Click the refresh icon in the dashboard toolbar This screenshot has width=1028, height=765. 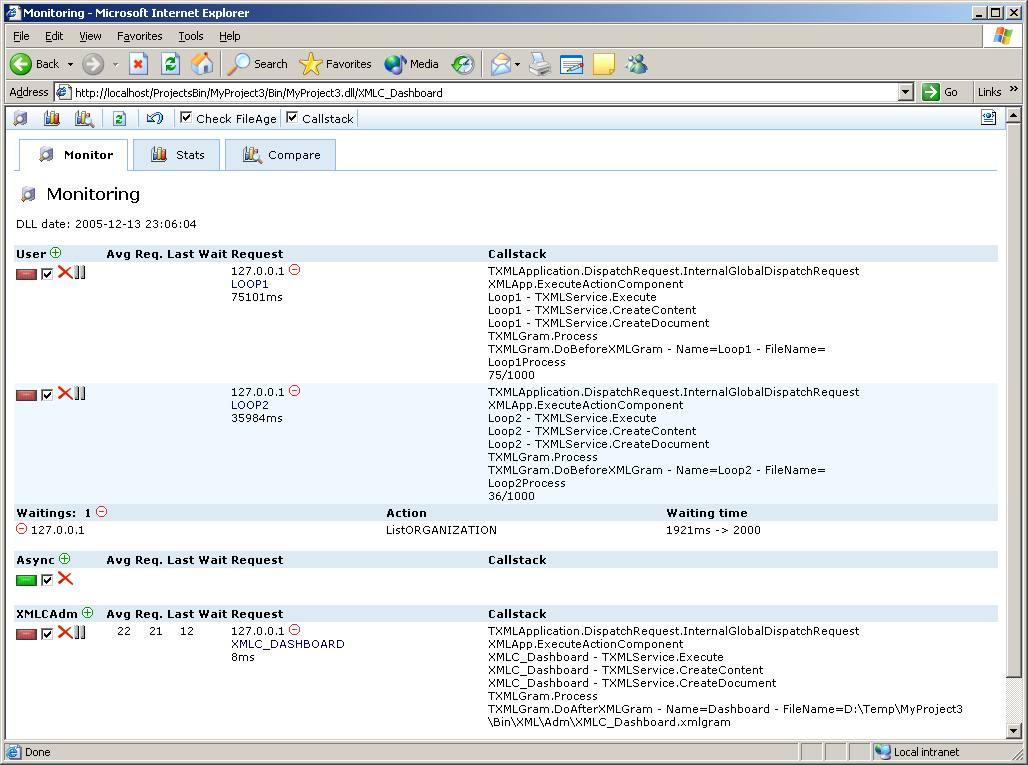pyautogui.click(x=119, y=118)
